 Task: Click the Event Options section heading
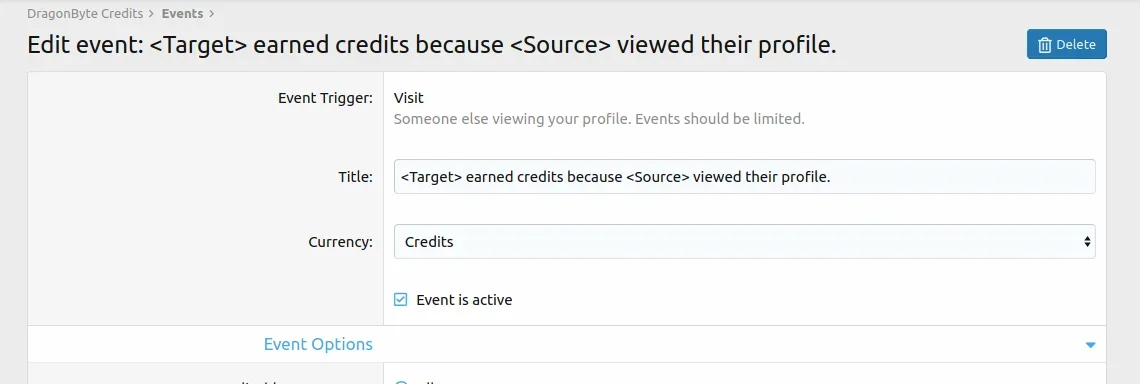(x=318, y=344)
